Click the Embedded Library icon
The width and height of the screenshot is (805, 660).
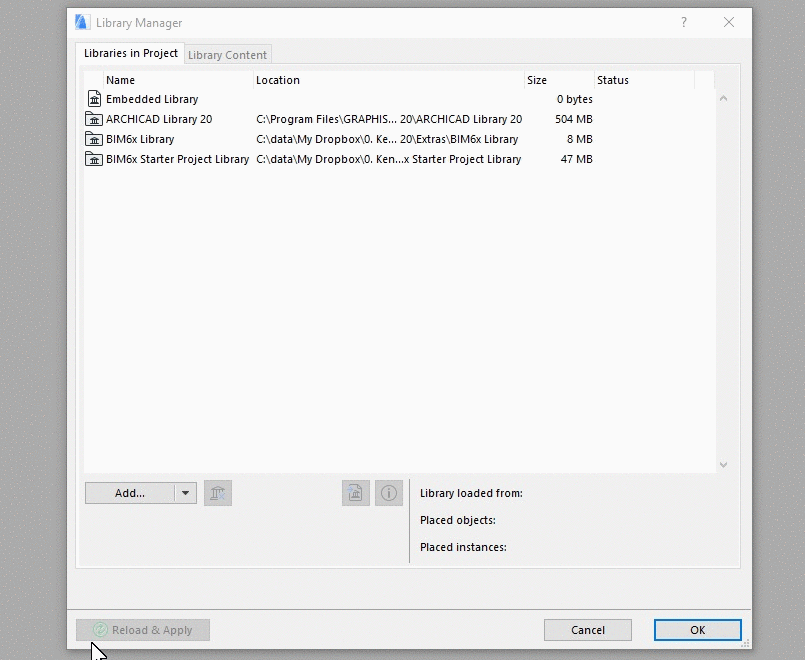coord(94,99)
